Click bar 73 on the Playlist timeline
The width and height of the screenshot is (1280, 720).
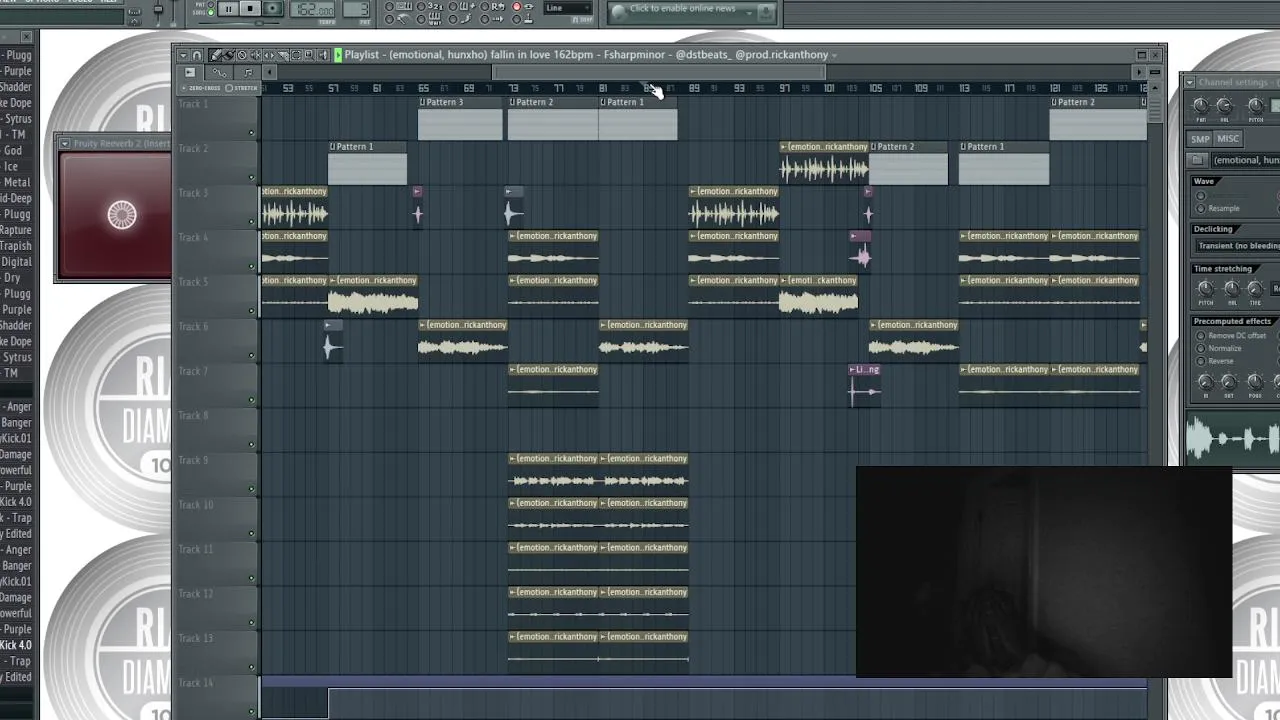(x=514, y=88)
